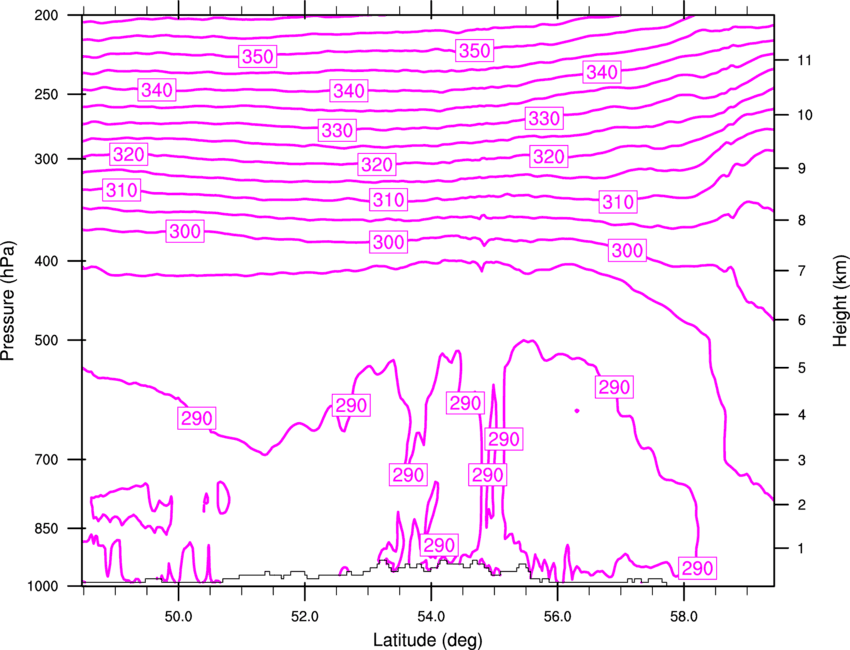Pick the 7 km height tick label

[x=801, y=271]
